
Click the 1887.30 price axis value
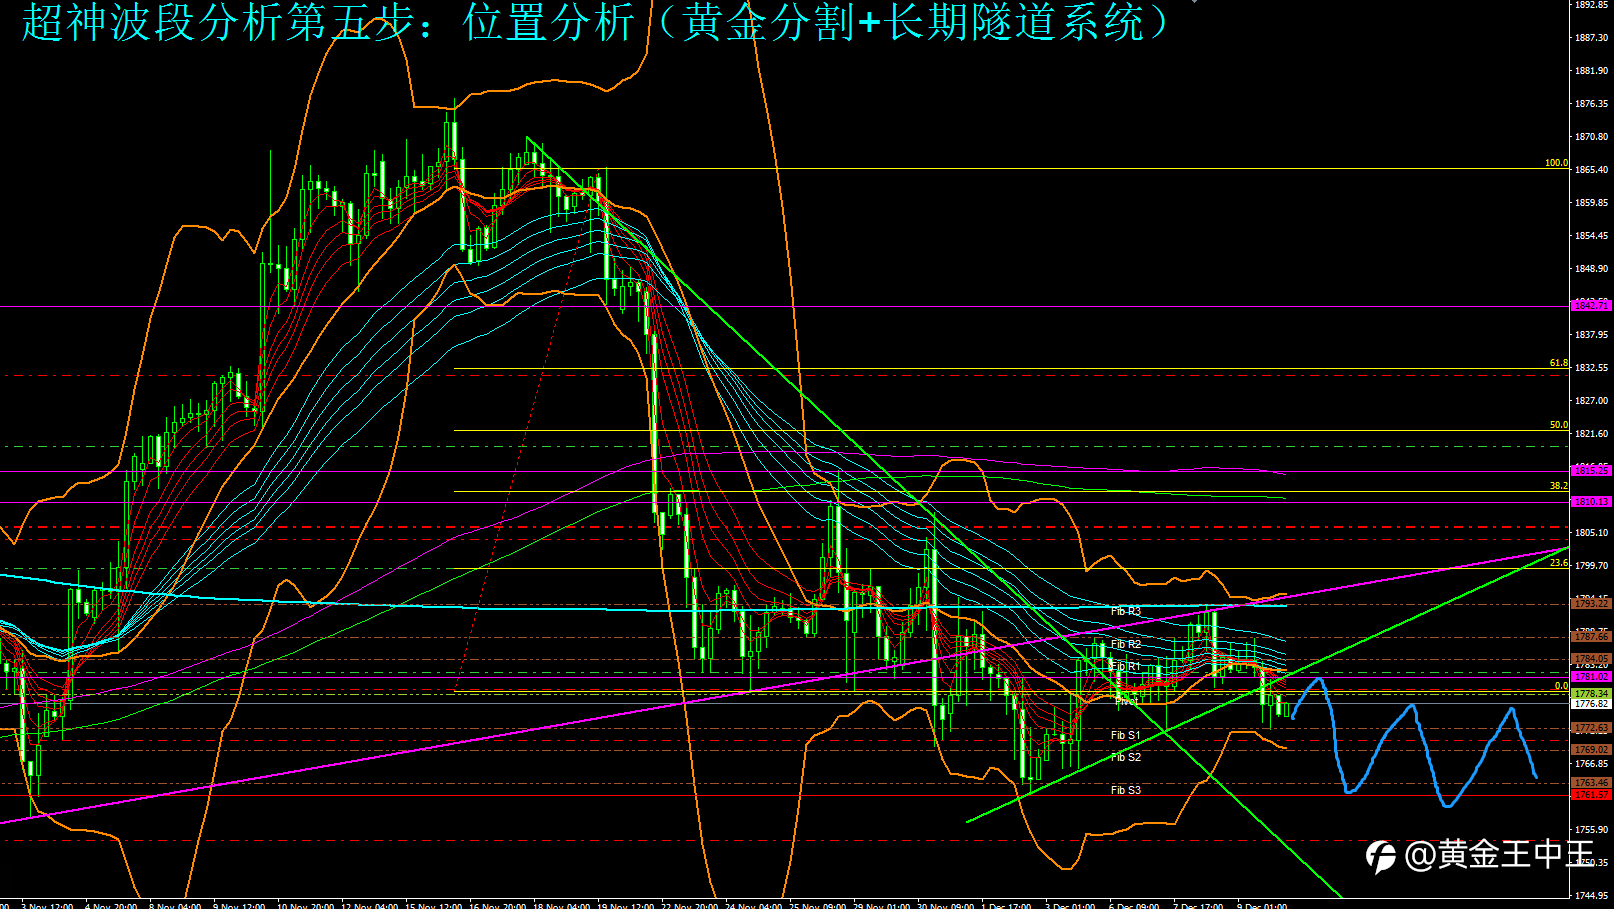(x=1591, y=38)
